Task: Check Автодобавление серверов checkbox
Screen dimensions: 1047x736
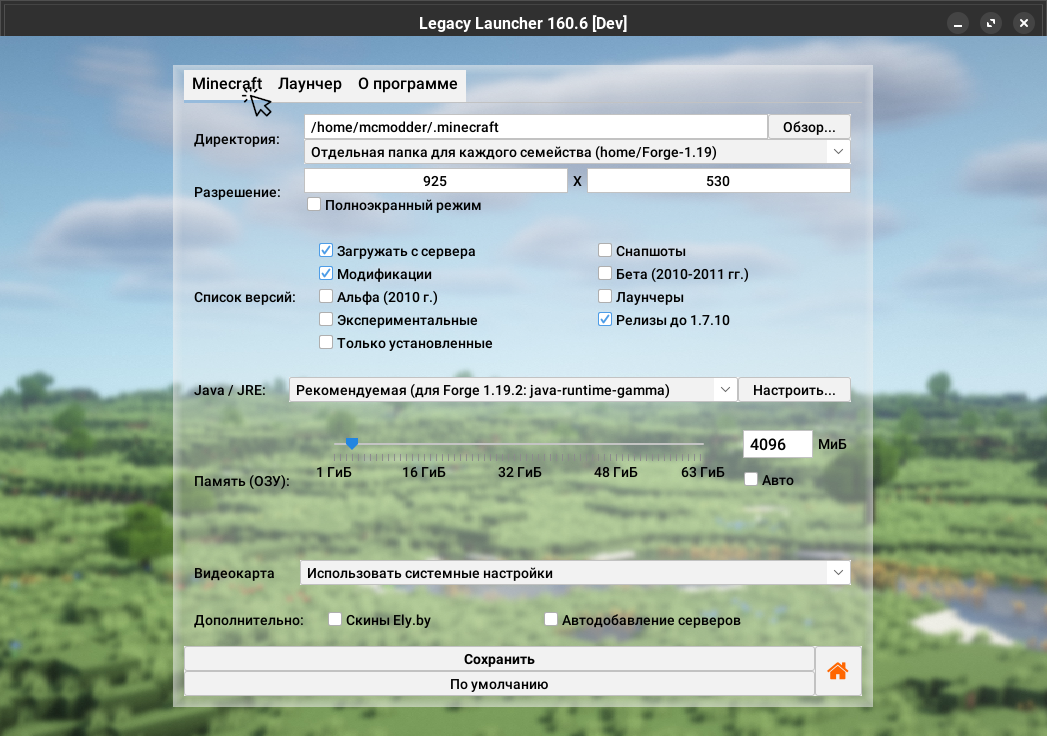Action: click(551, 619)
